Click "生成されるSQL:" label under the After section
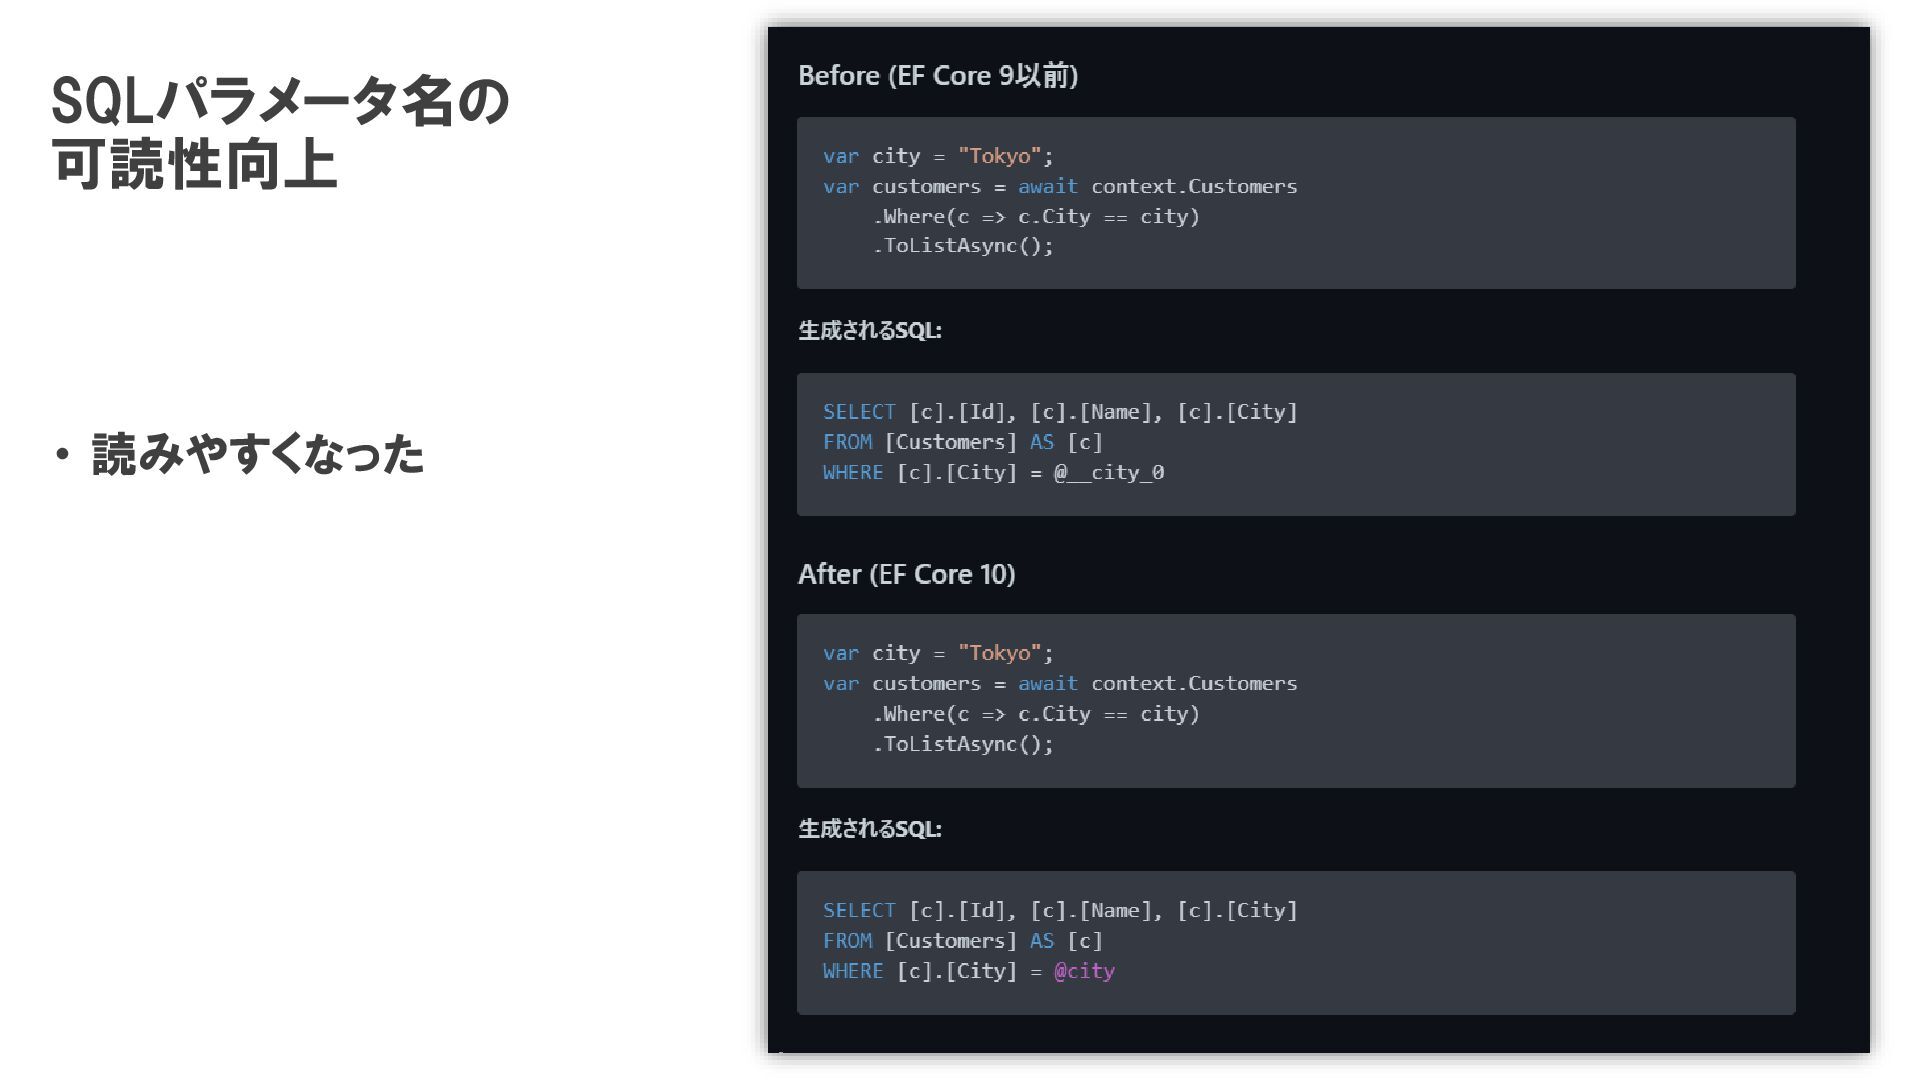The height and width of the screenshot is (1080, 1920). pos(869,829)
